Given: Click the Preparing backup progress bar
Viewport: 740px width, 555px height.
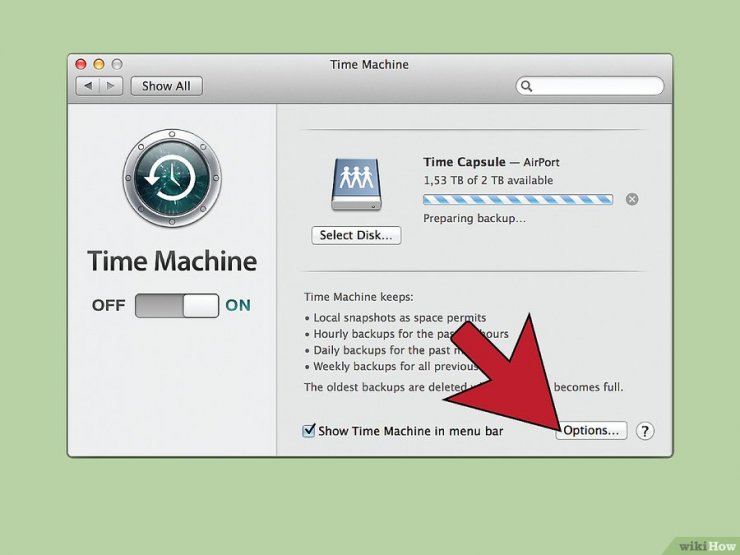Looking at the screenshot, I should pos(518,199).
